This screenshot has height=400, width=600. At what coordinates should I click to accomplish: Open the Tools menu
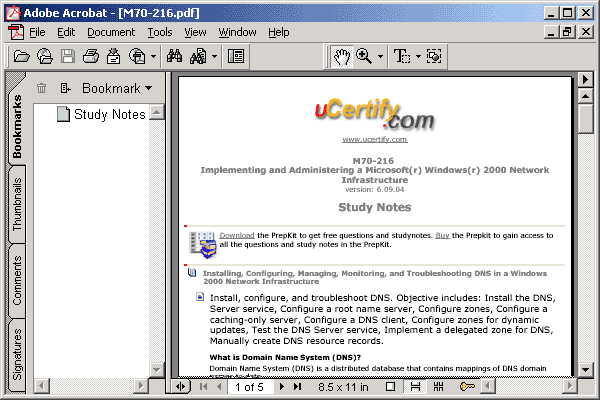coord(160,33)
